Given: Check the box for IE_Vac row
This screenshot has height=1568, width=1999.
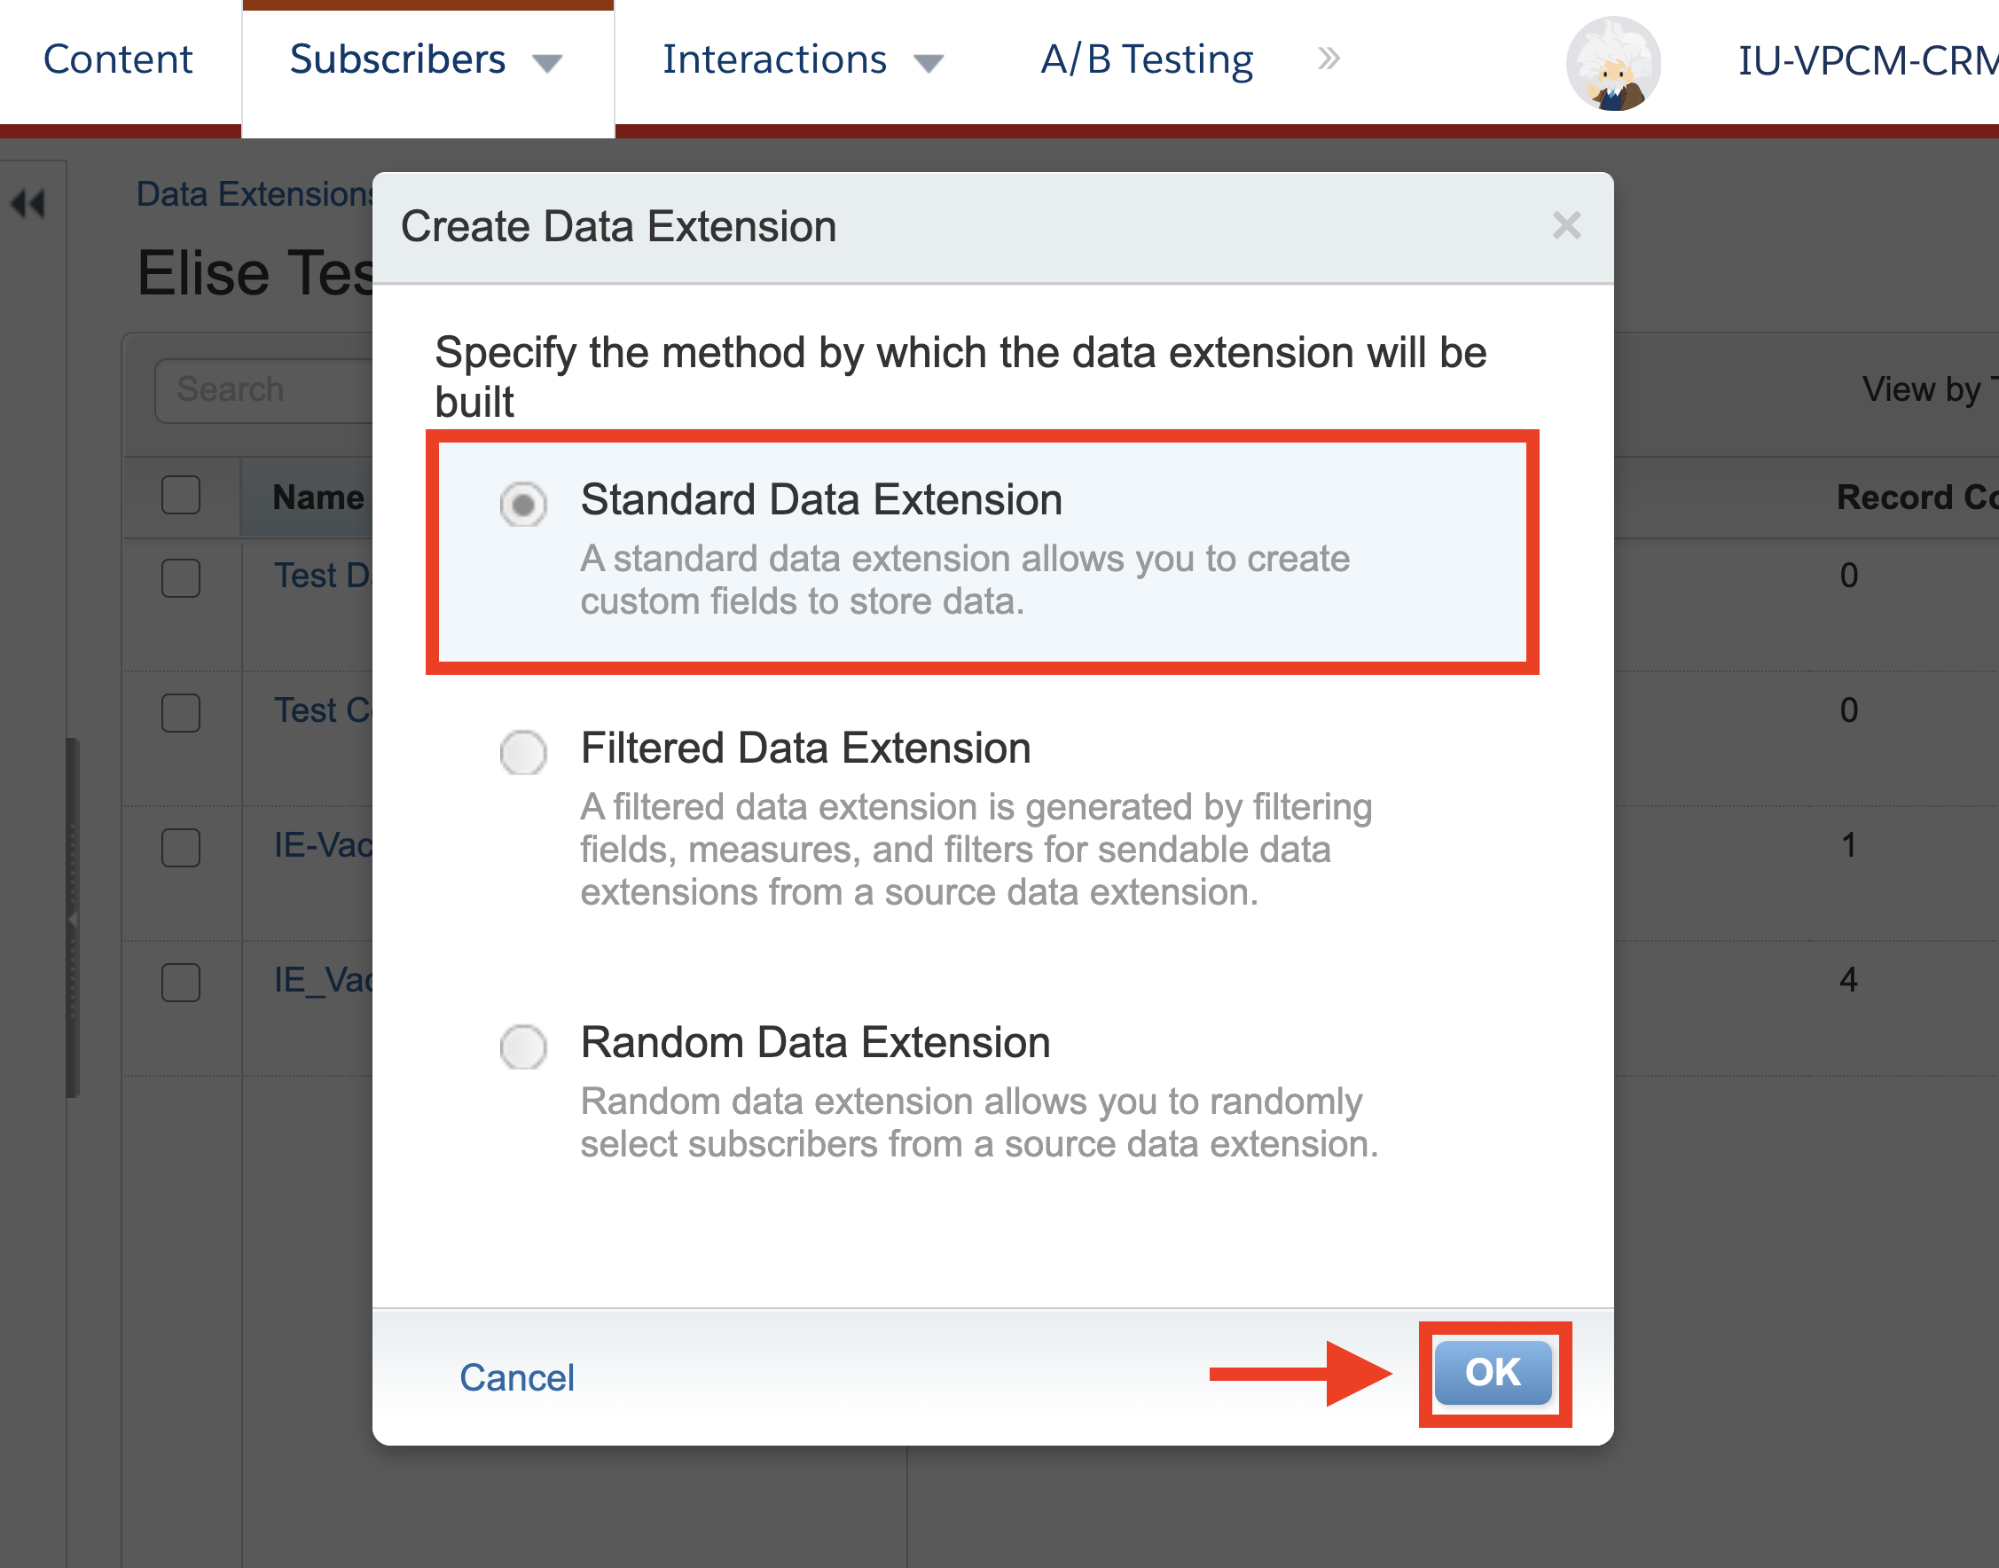Looking at the screenshot, I should tap(181, 982).
